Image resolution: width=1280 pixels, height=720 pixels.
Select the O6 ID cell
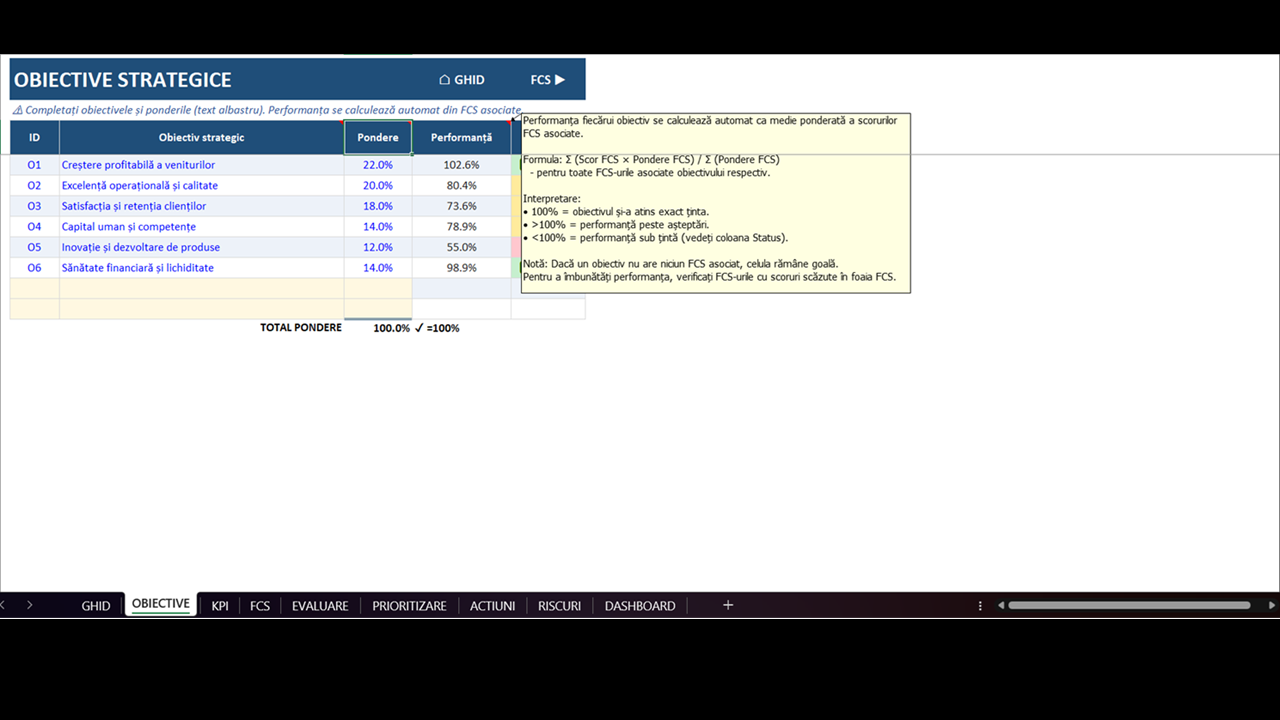click(35, 268)
